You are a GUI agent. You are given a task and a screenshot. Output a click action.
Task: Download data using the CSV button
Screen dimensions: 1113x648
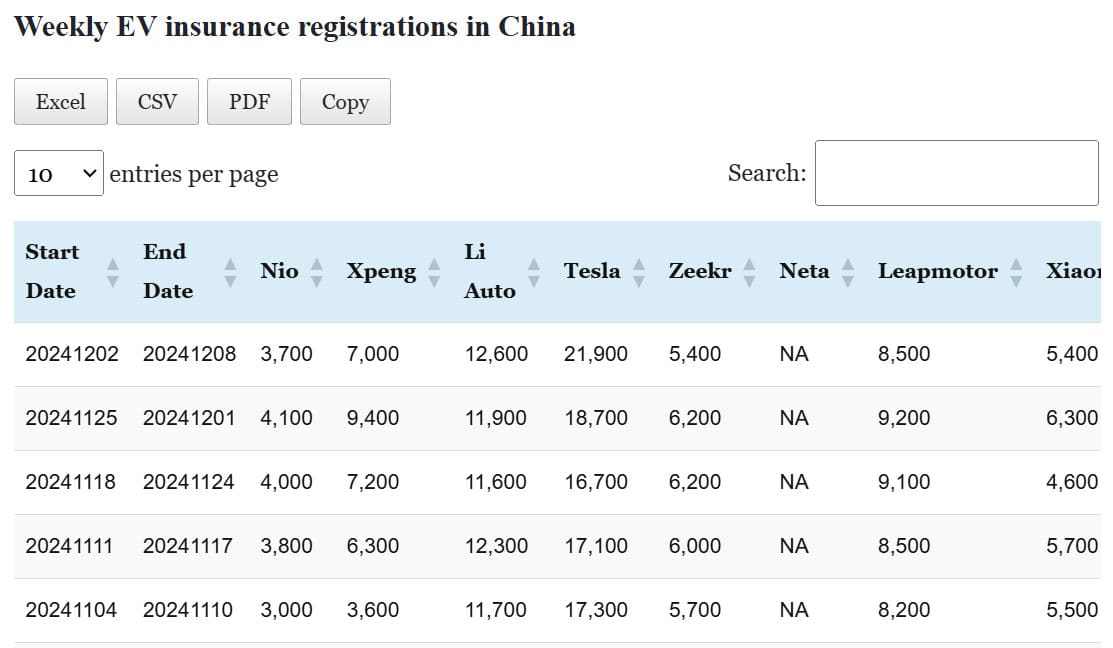pos(157,102)
